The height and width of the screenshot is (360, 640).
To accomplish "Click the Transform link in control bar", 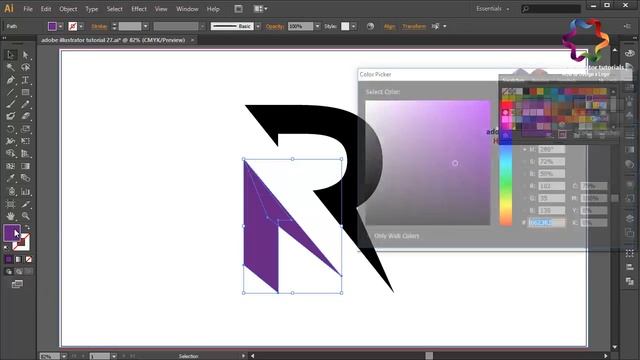I will coord(414,26).
